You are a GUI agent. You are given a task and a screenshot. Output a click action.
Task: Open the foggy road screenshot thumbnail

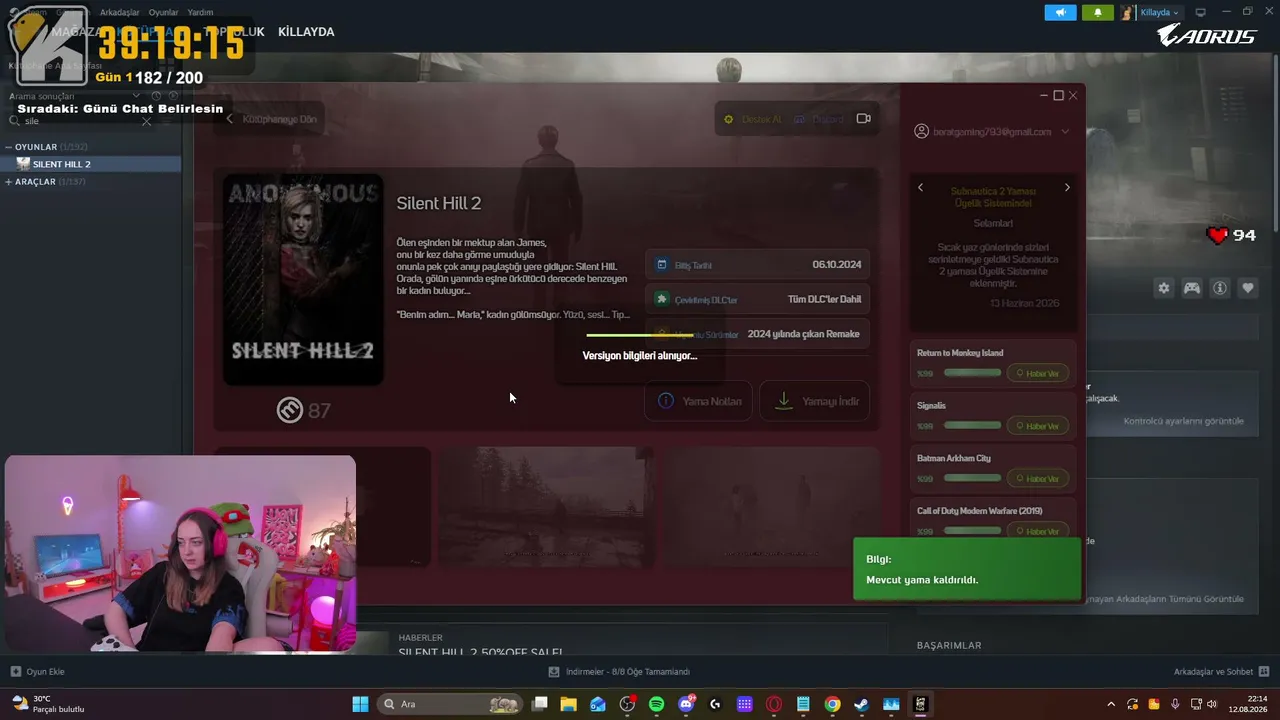[547, 506]
